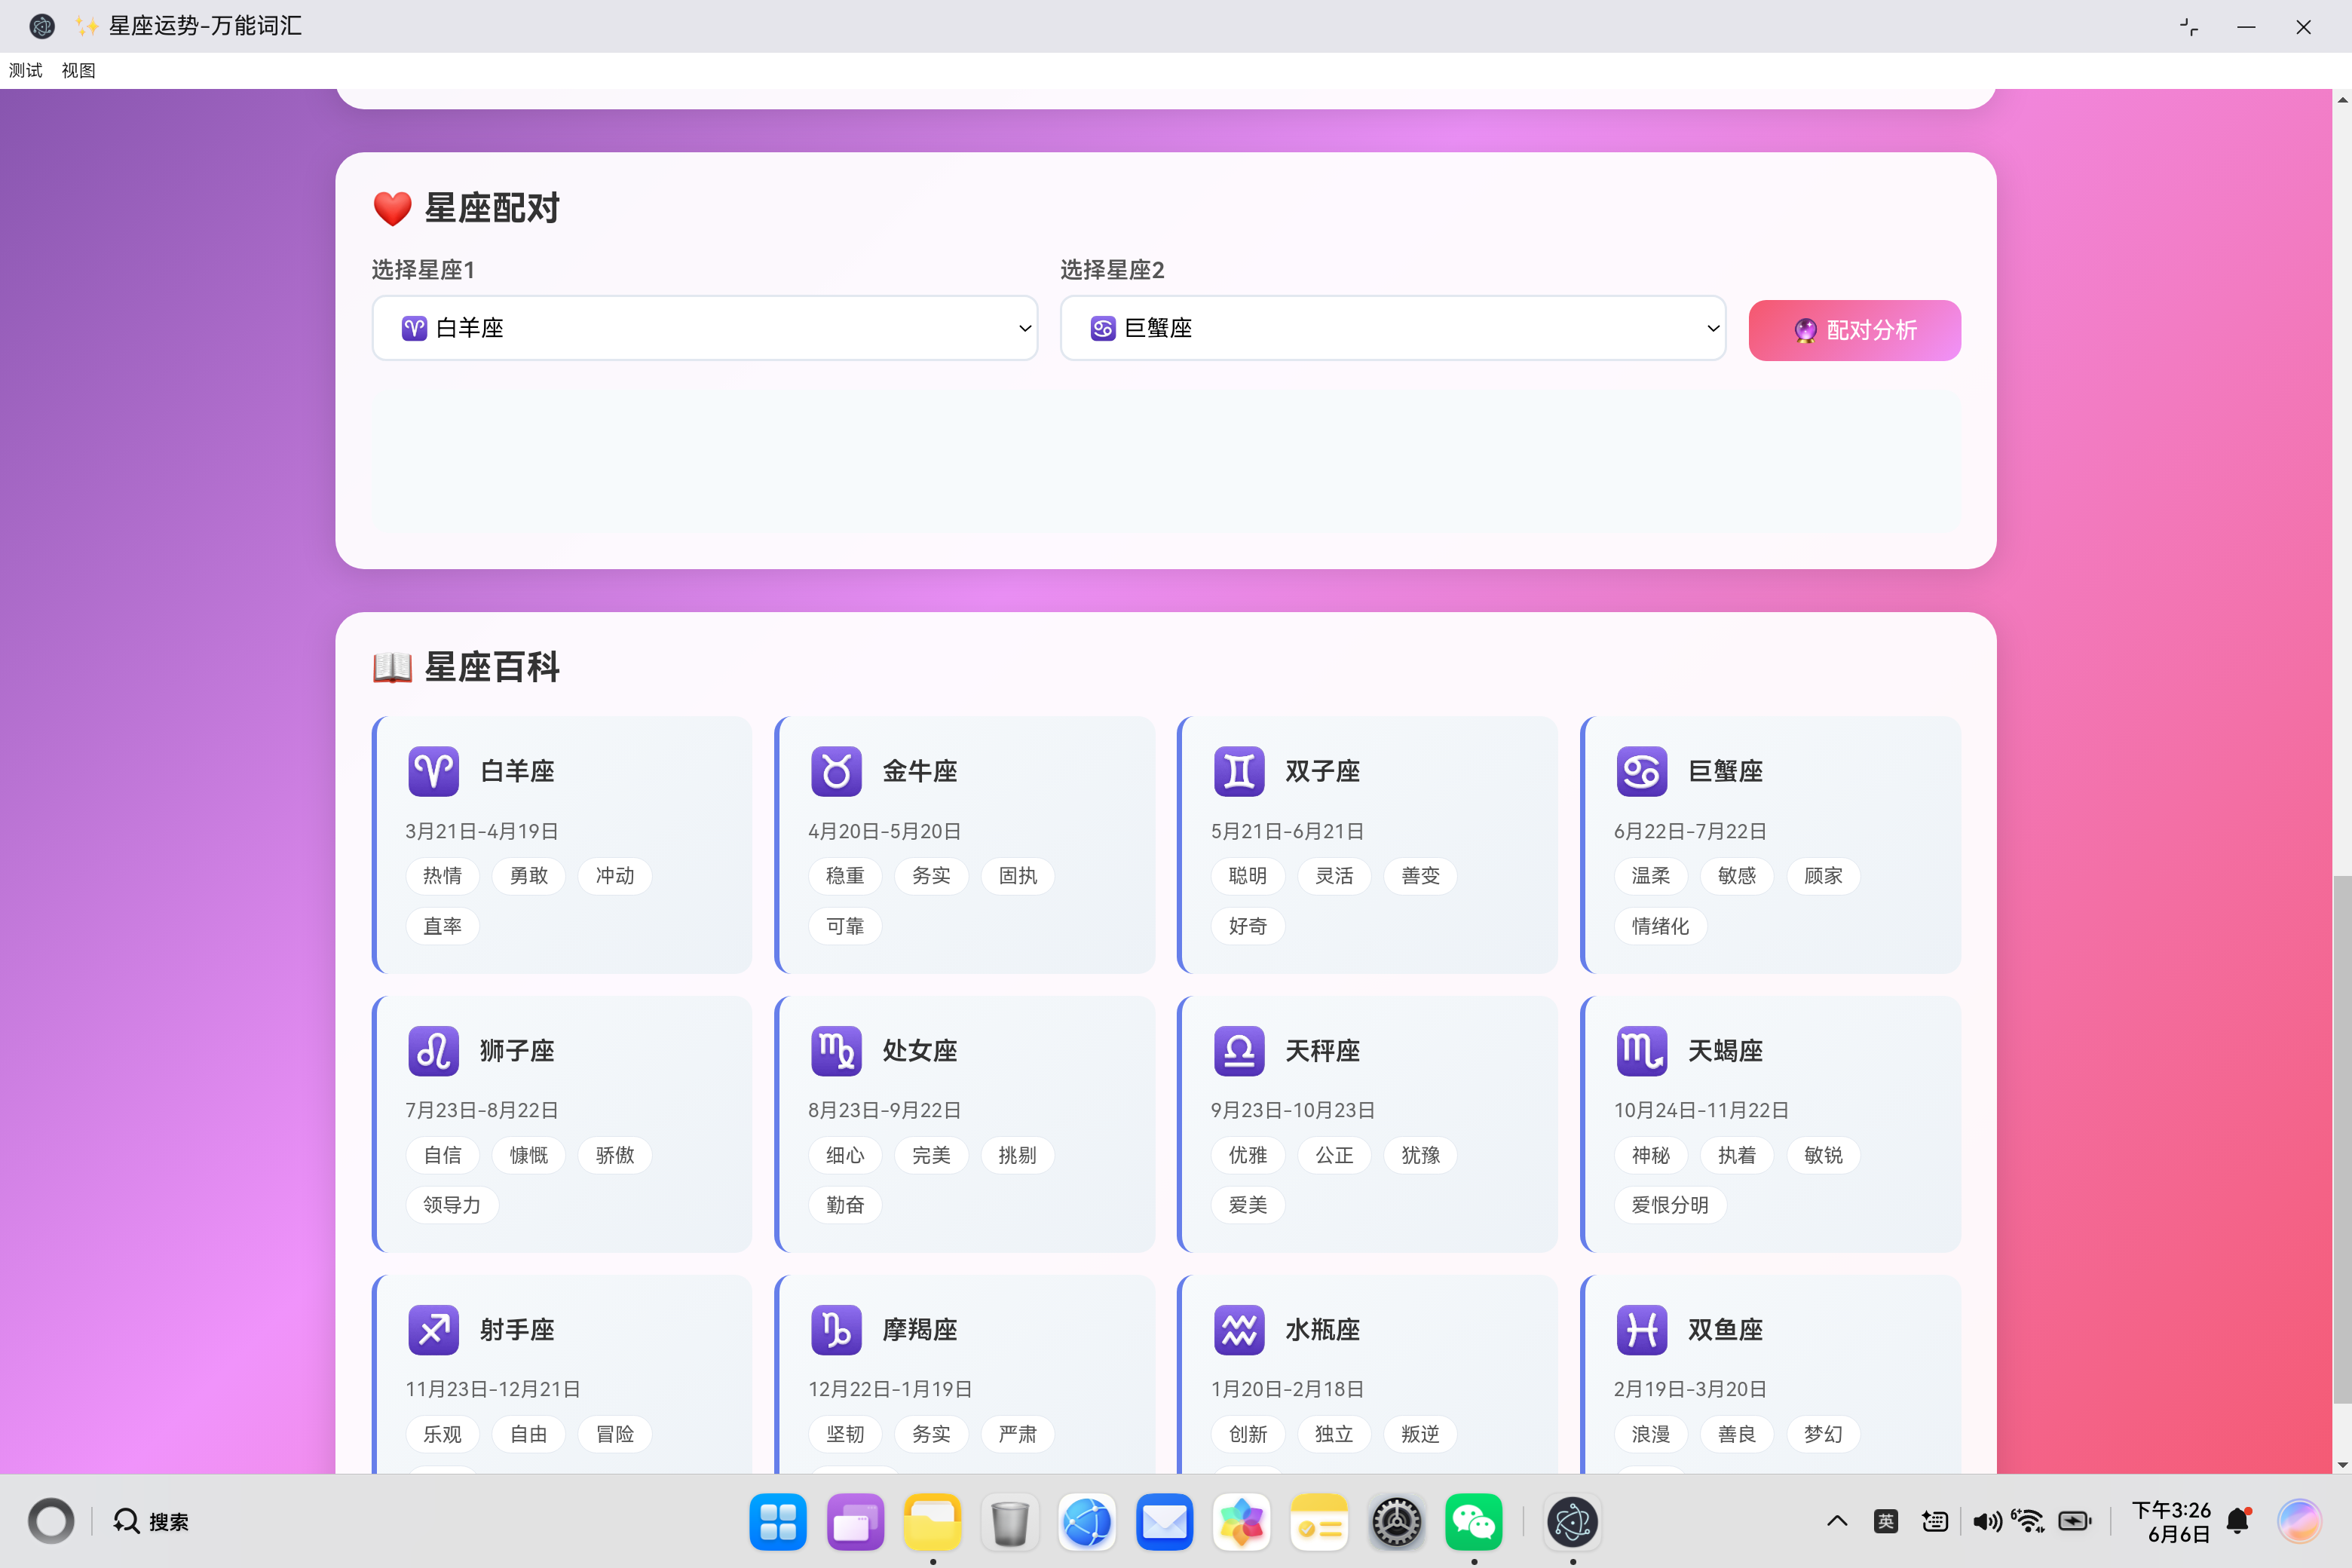The width and height of the screenshot is (2352, 1568).
Task: Open the purple multitasking windows icon in dock
Action: click(x=855, y=1522)
